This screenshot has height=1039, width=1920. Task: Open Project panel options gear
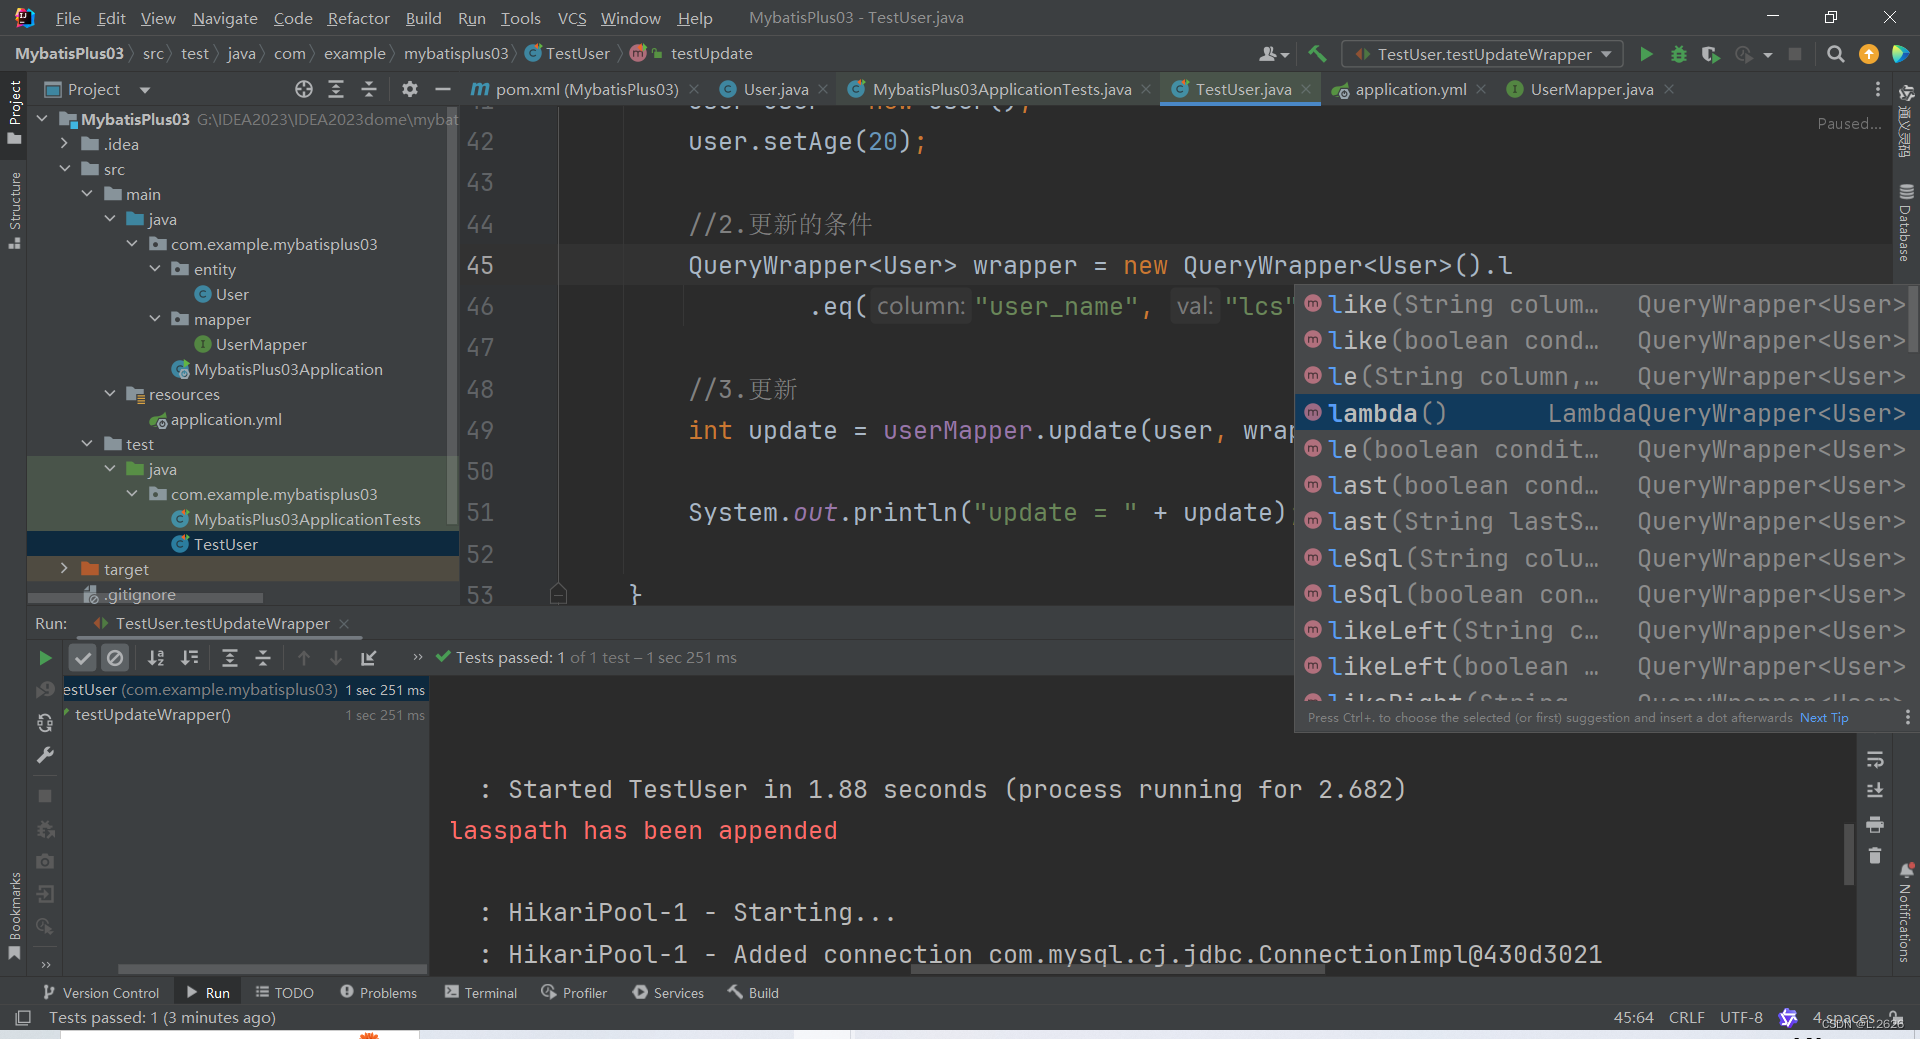409,89
